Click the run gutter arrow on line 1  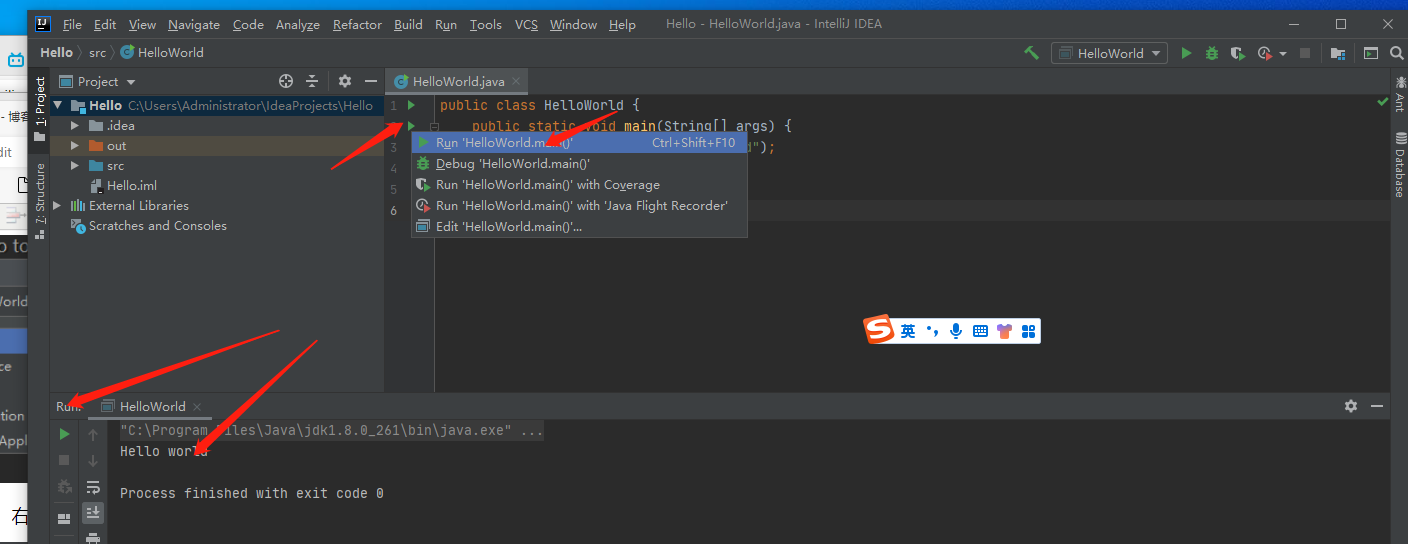(x=411, y=105)
